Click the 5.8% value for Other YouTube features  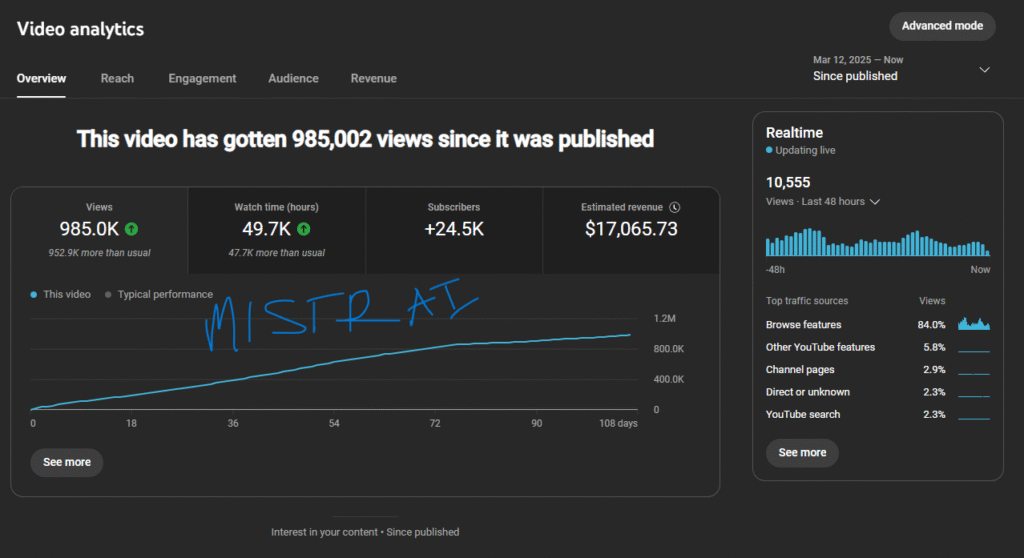coord(934,347)
